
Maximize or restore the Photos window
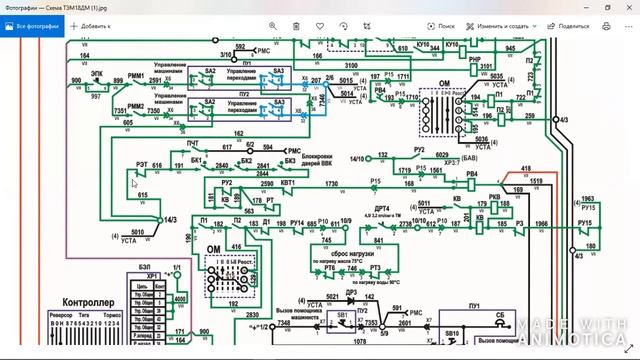pos(607,8)
